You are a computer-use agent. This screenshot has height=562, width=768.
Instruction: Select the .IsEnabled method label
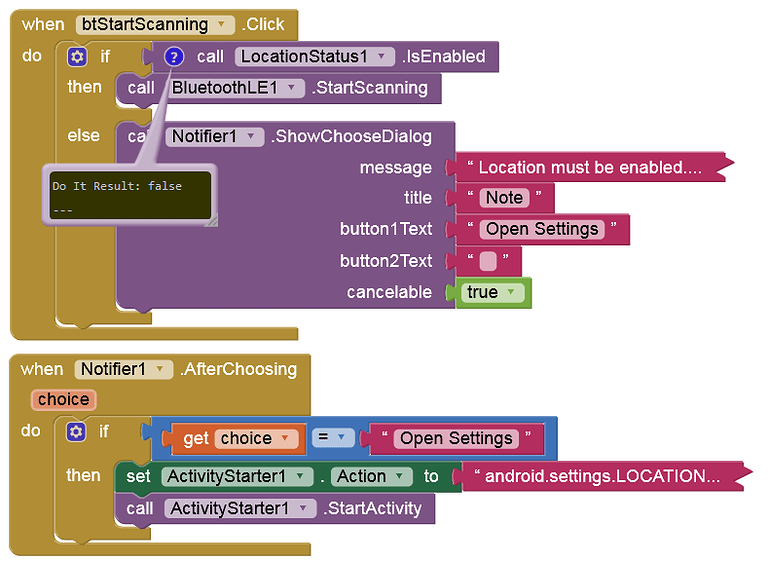pos(444,57)
